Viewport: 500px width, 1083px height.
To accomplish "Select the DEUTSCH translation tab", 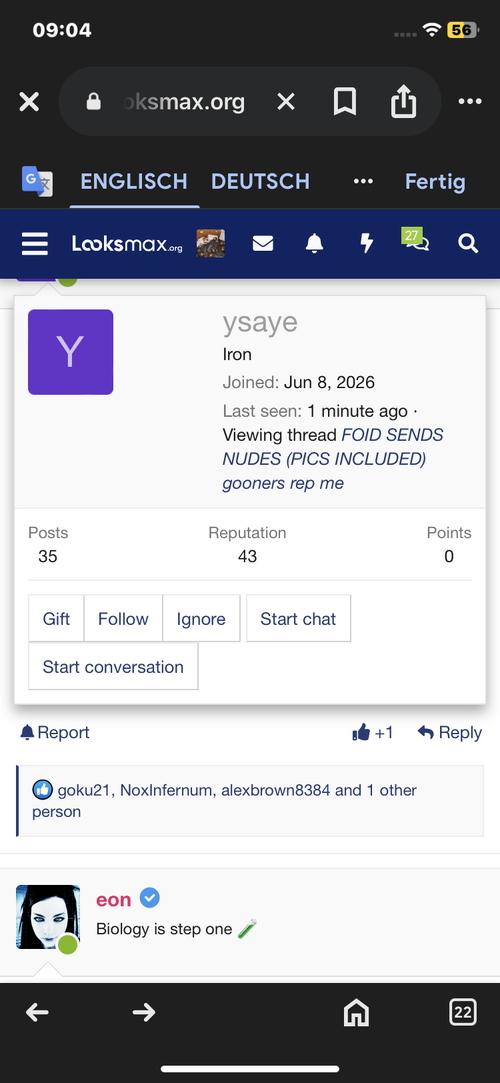I will coord(260,182).
